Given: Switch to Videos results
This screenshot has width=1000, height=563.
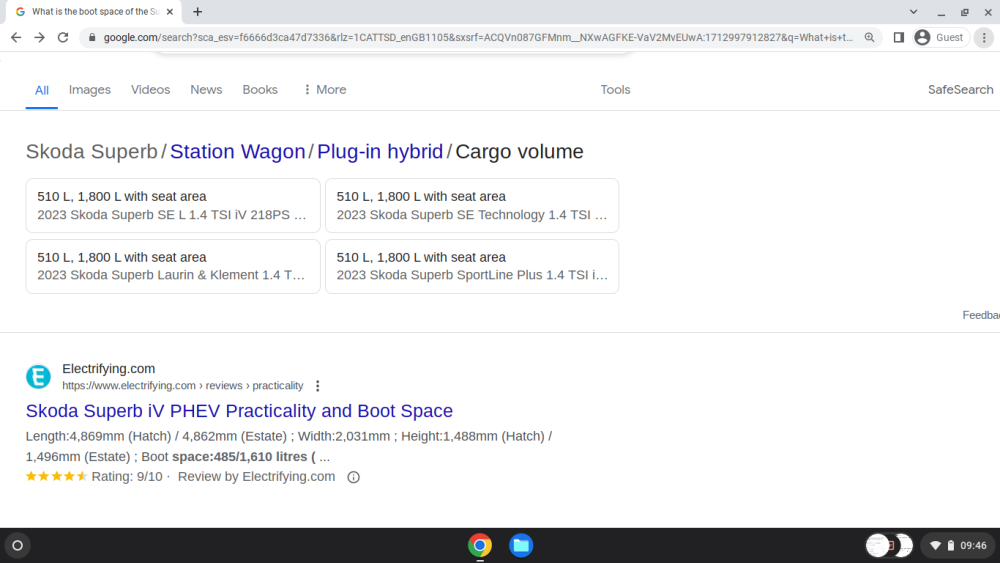Looking at the screenshot, I should coord(151,90).
